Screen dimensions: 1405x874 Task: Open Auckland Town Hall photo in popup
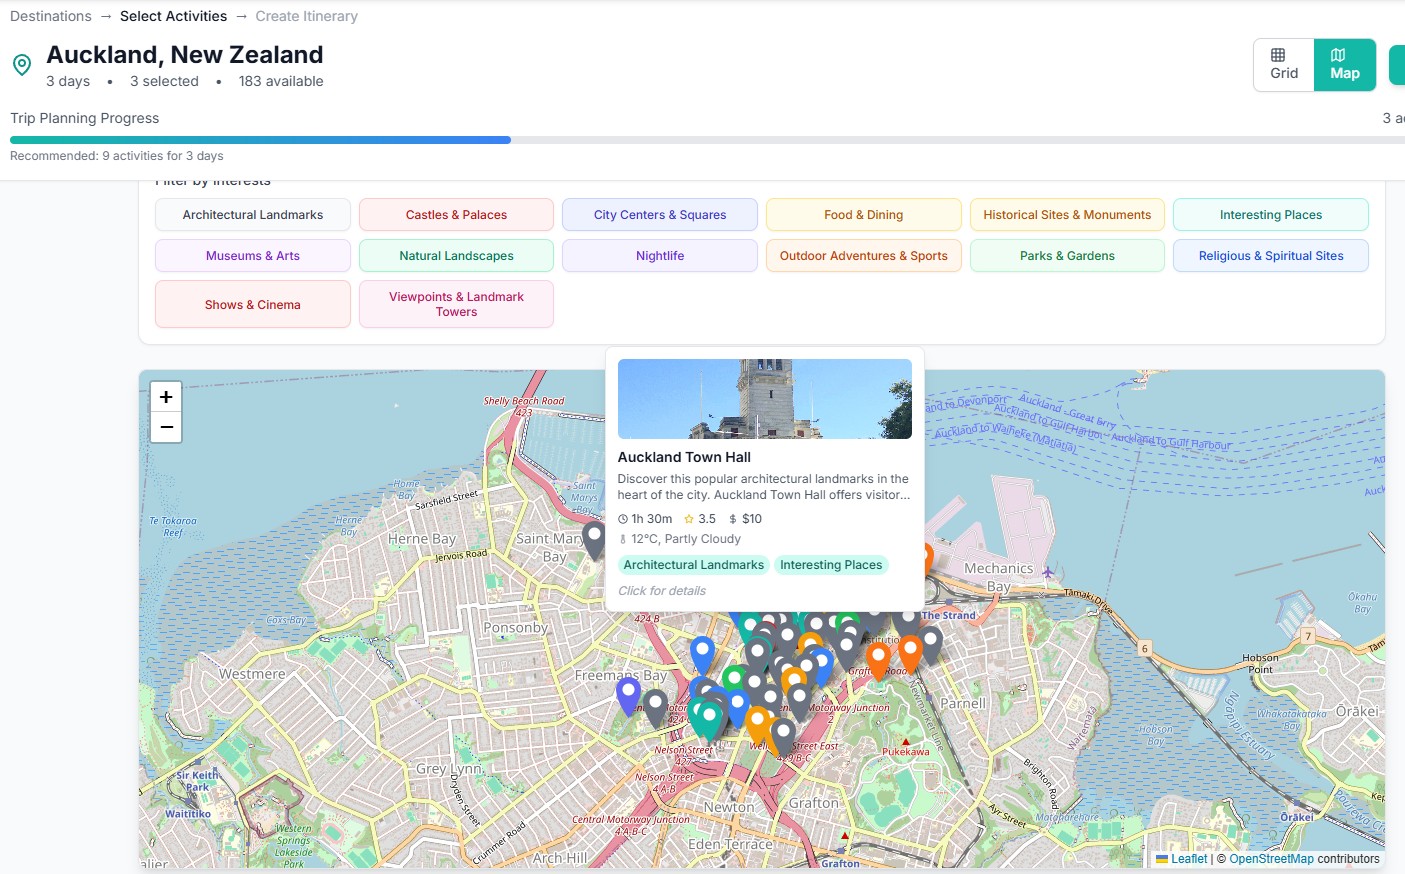click(x=765, y=399)
